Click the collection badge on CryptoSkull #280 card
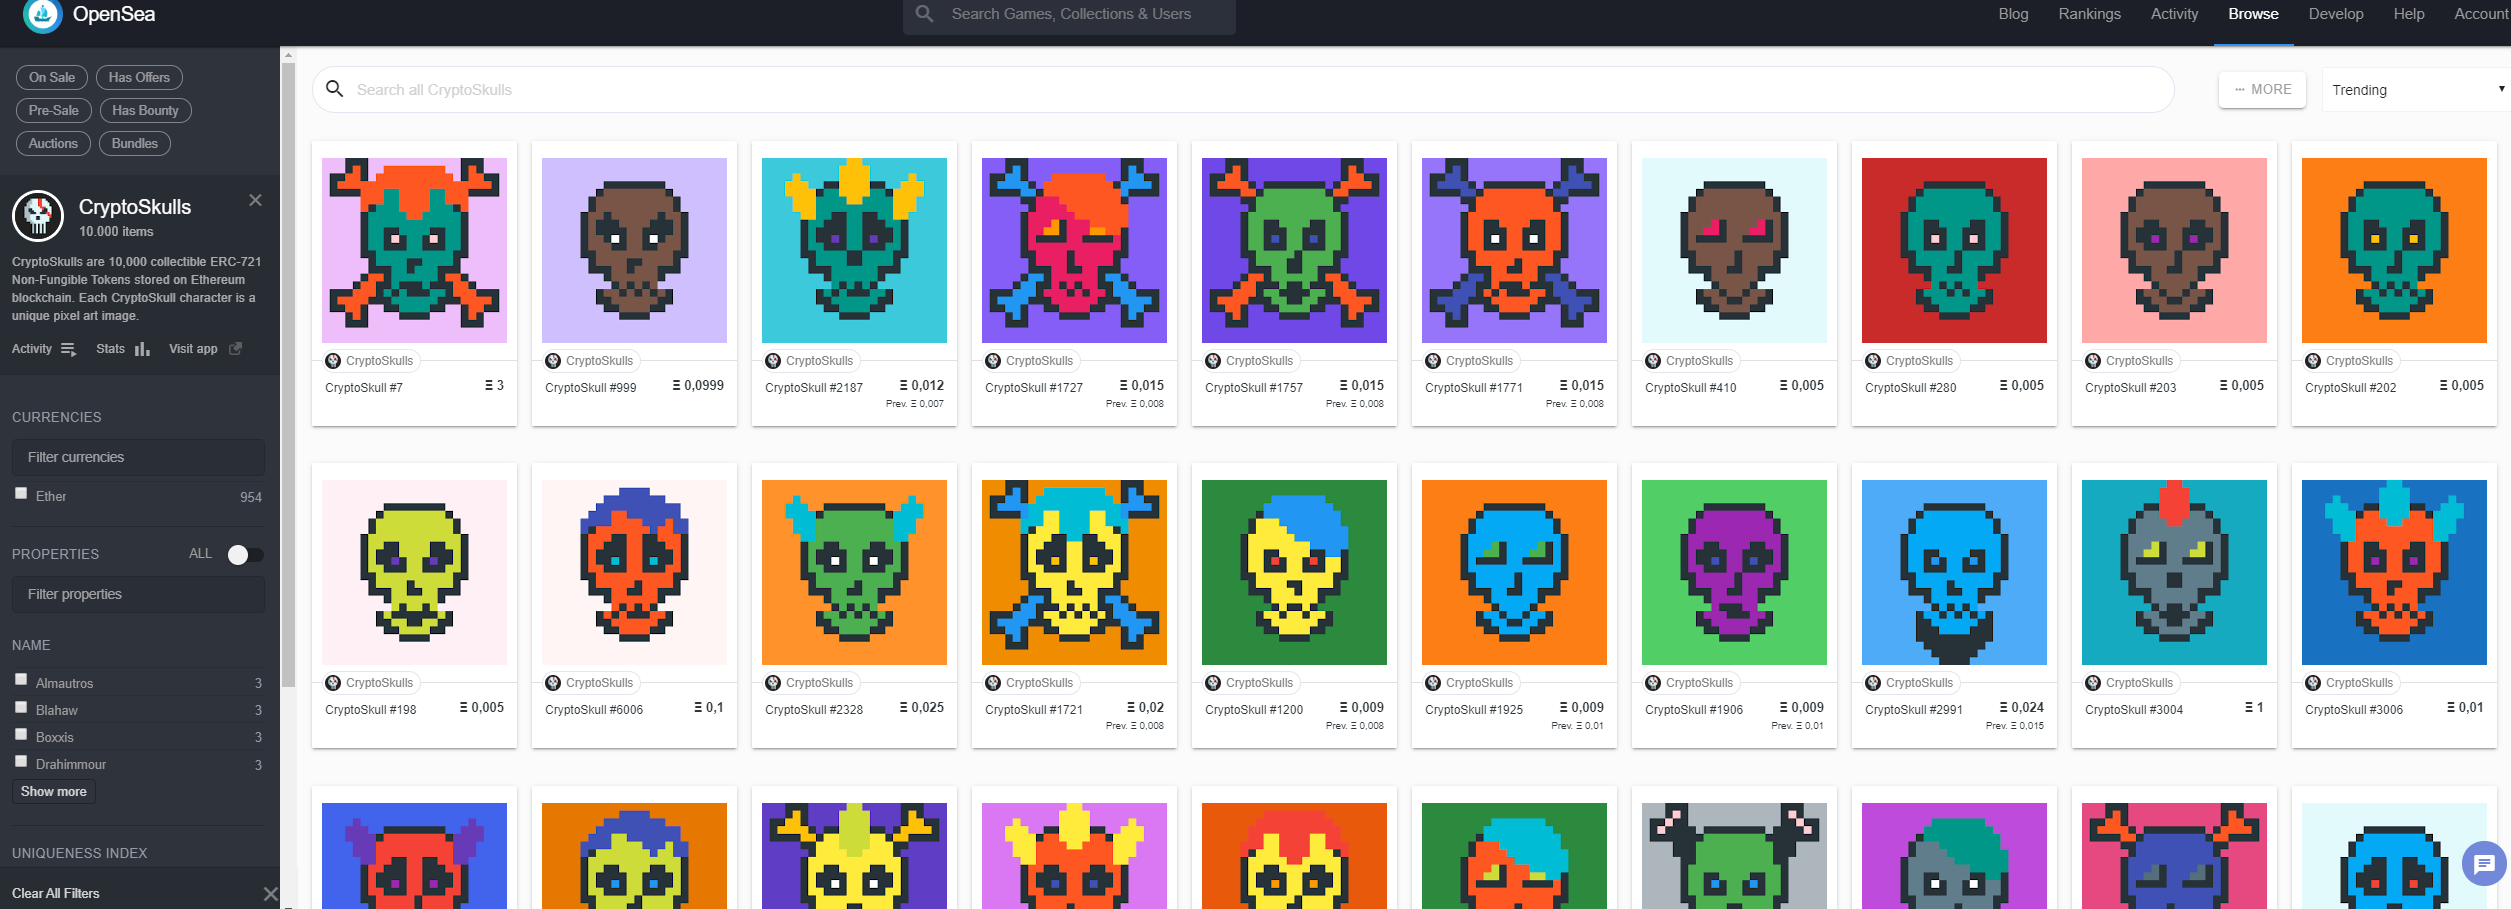This screenshot has width=2511, height=909. tap(1910, 361)
